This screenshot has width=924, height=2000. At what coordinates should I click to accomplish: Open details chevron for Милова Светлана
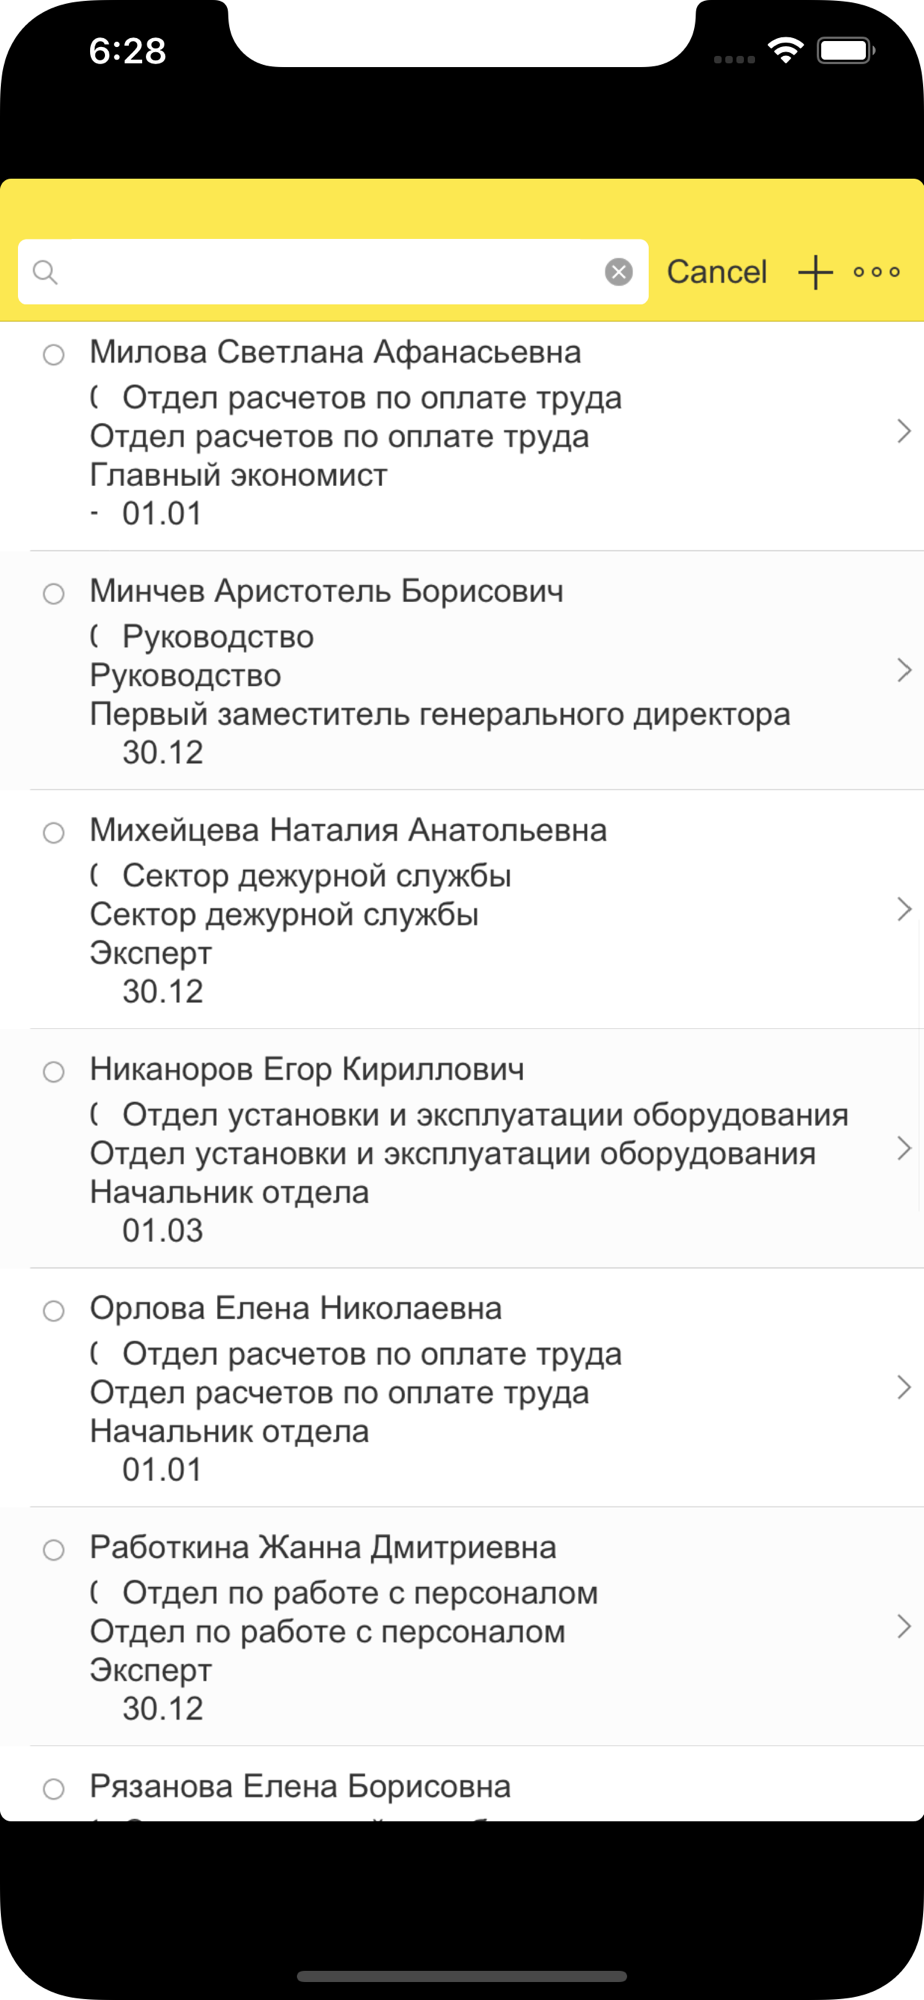click(x=904, y=431)
